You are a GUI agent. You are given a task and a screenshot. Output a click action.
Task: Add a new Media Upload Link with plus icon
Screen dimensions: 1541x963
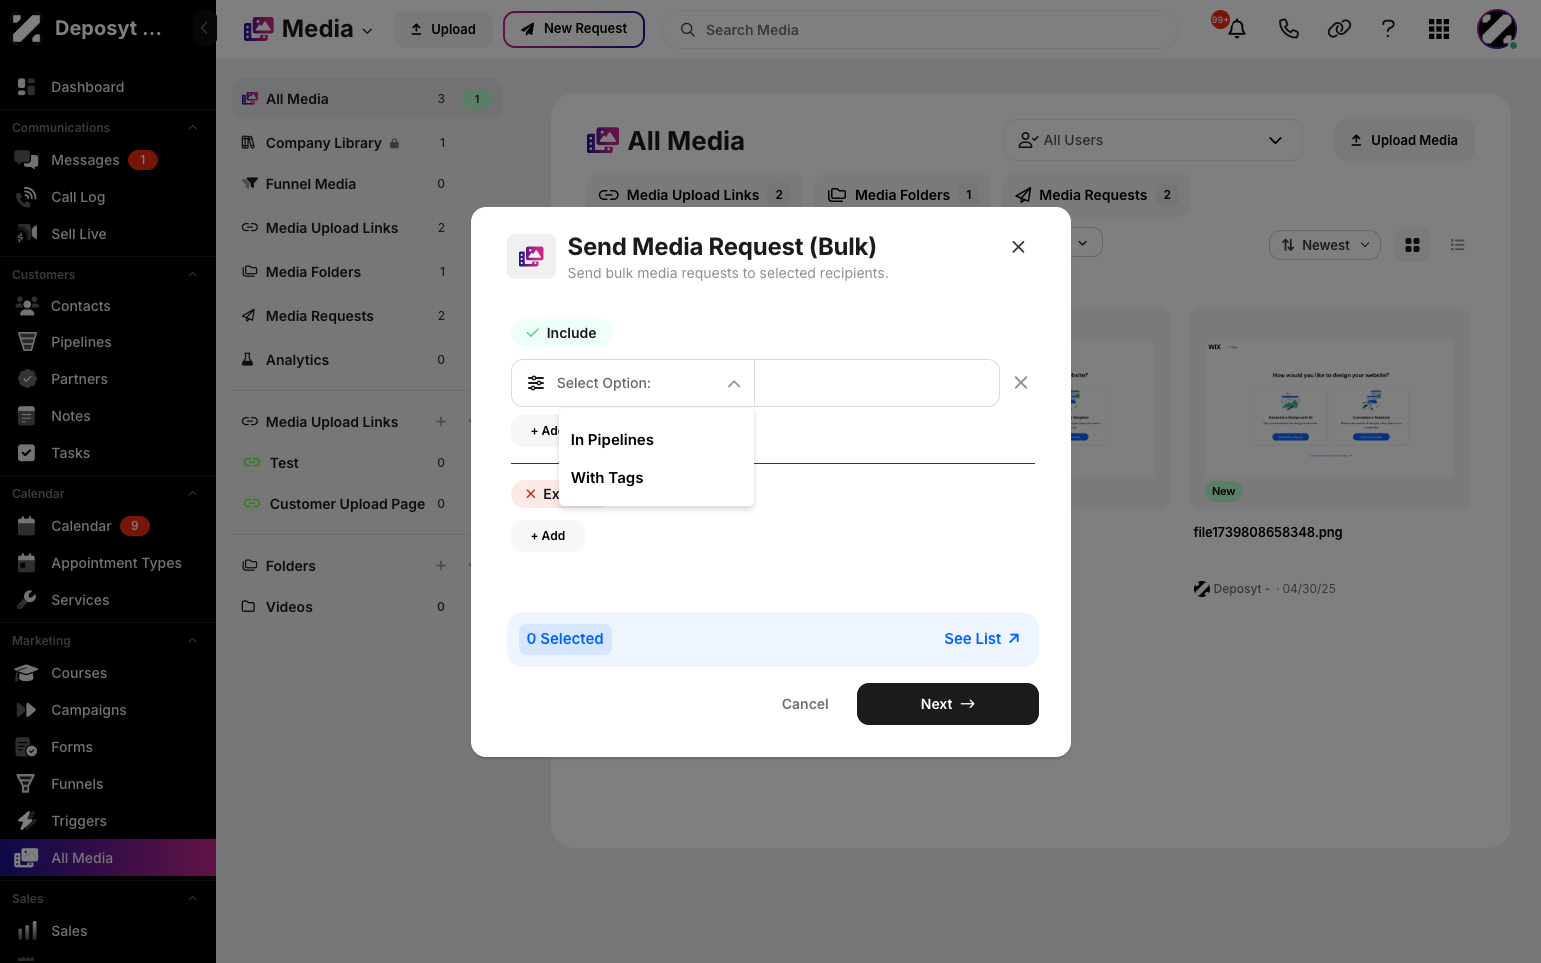tap(441, 422)
